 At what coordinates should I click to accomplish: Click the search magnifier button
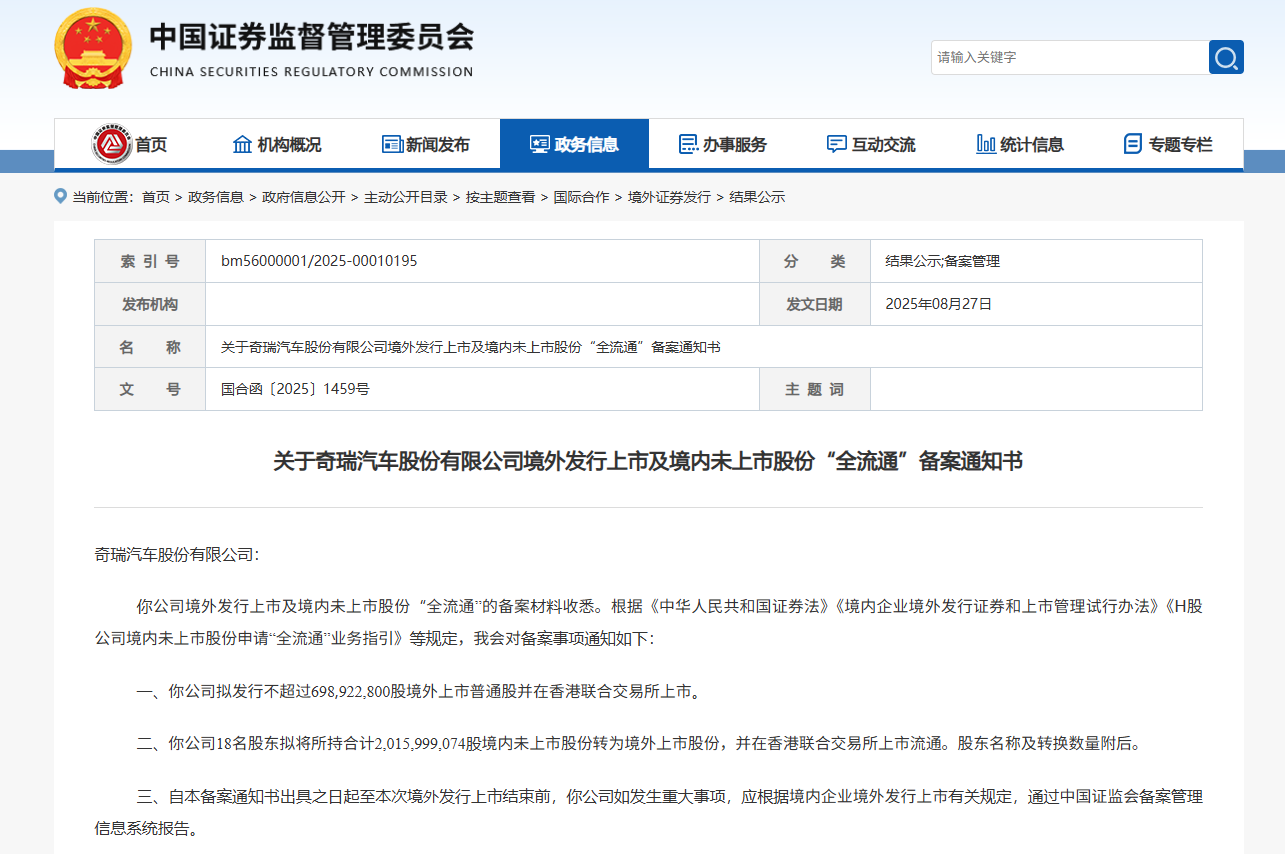(x=1226, y=57)
